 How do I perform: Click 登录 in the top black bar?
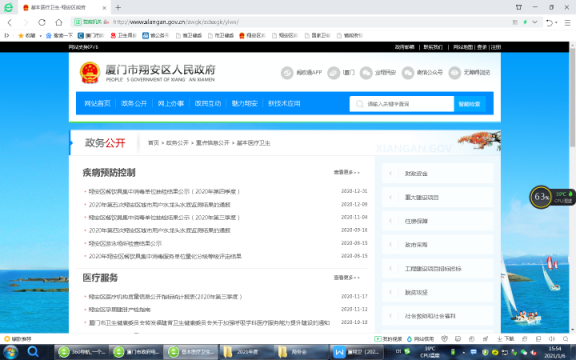click(482, 47)
